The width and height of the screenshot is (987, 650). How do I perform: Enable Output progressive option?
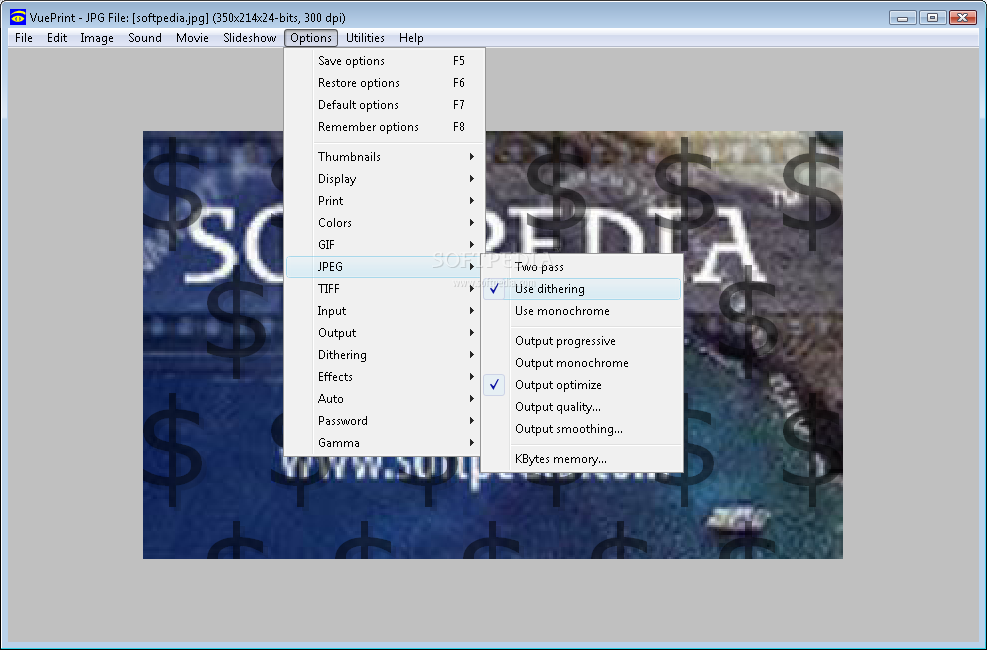582,341
